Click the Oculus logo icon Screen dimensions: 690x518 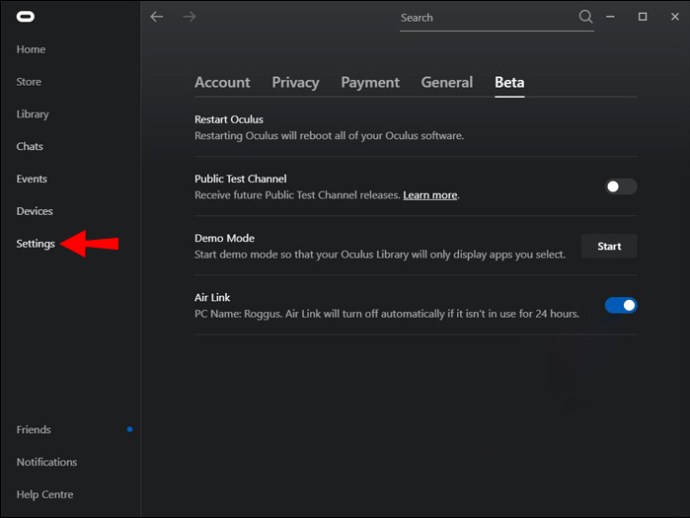26,17
